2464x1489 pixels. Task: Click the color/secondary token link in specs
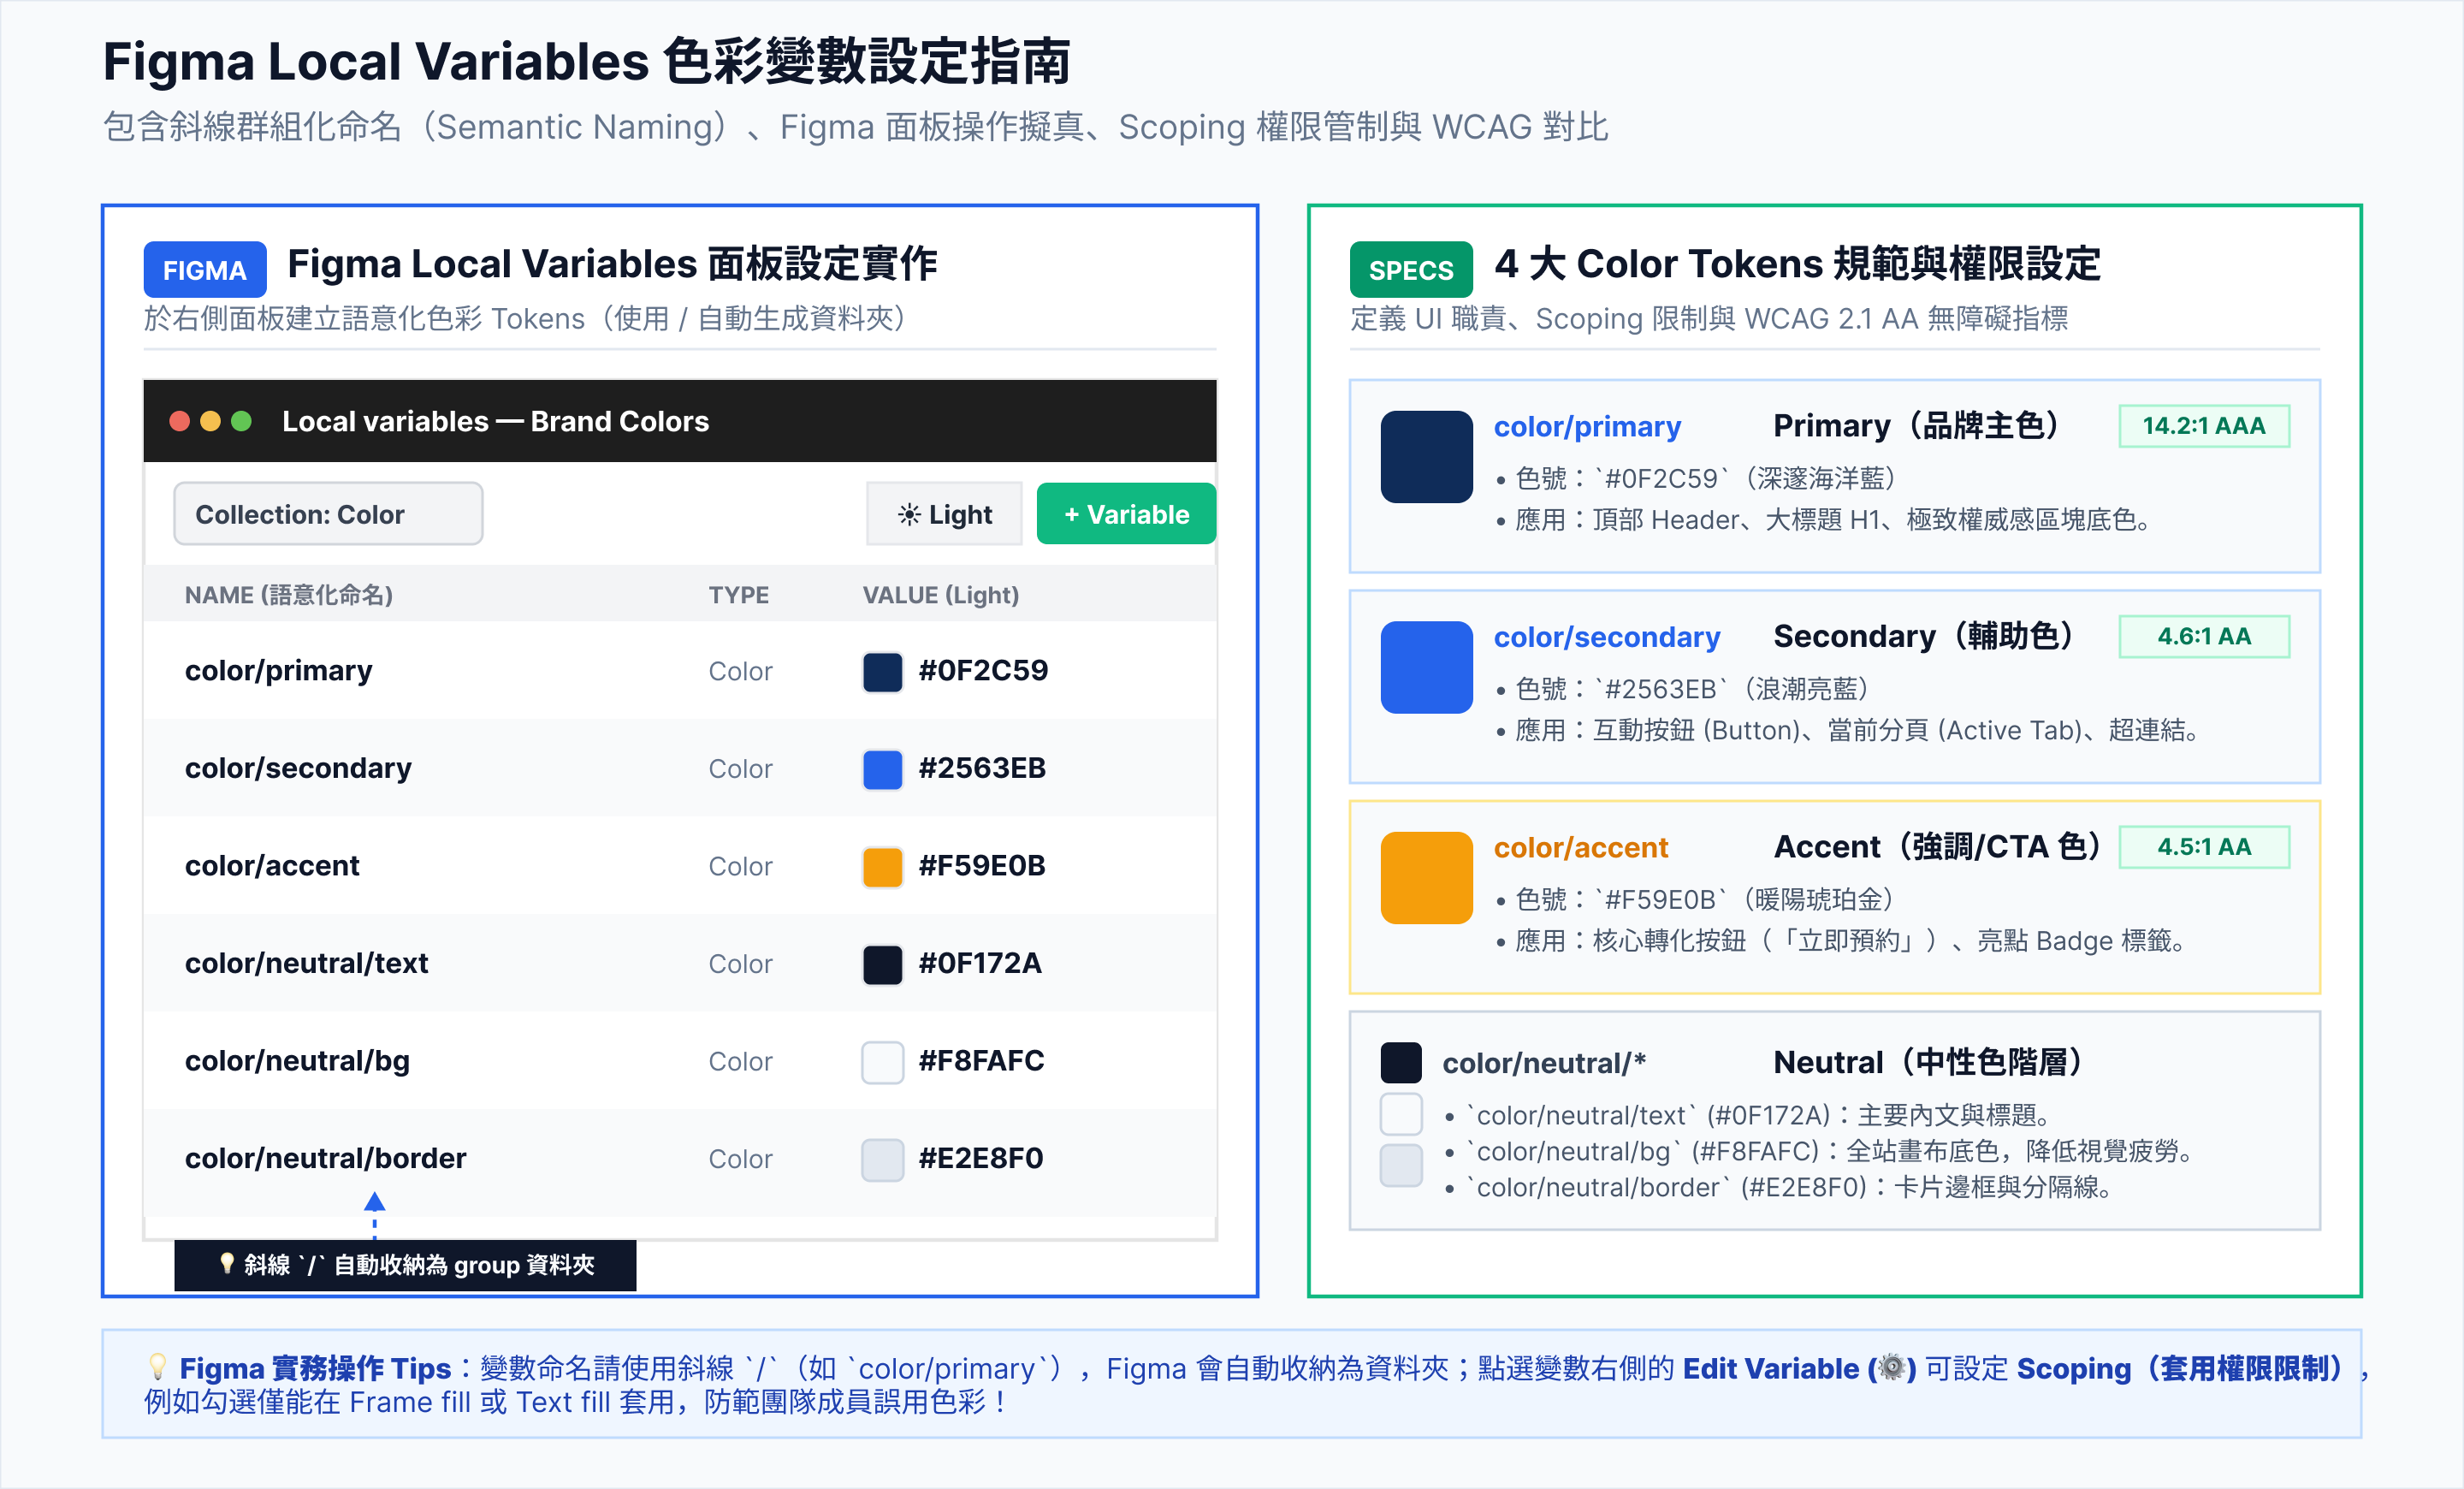[x=1607, y=637]
